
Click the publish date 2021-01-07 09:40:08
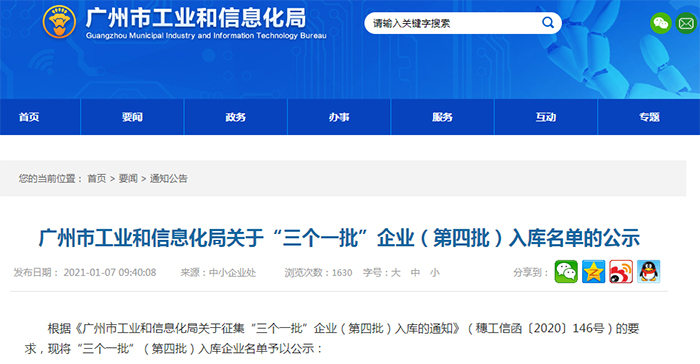tap(110, 272)
